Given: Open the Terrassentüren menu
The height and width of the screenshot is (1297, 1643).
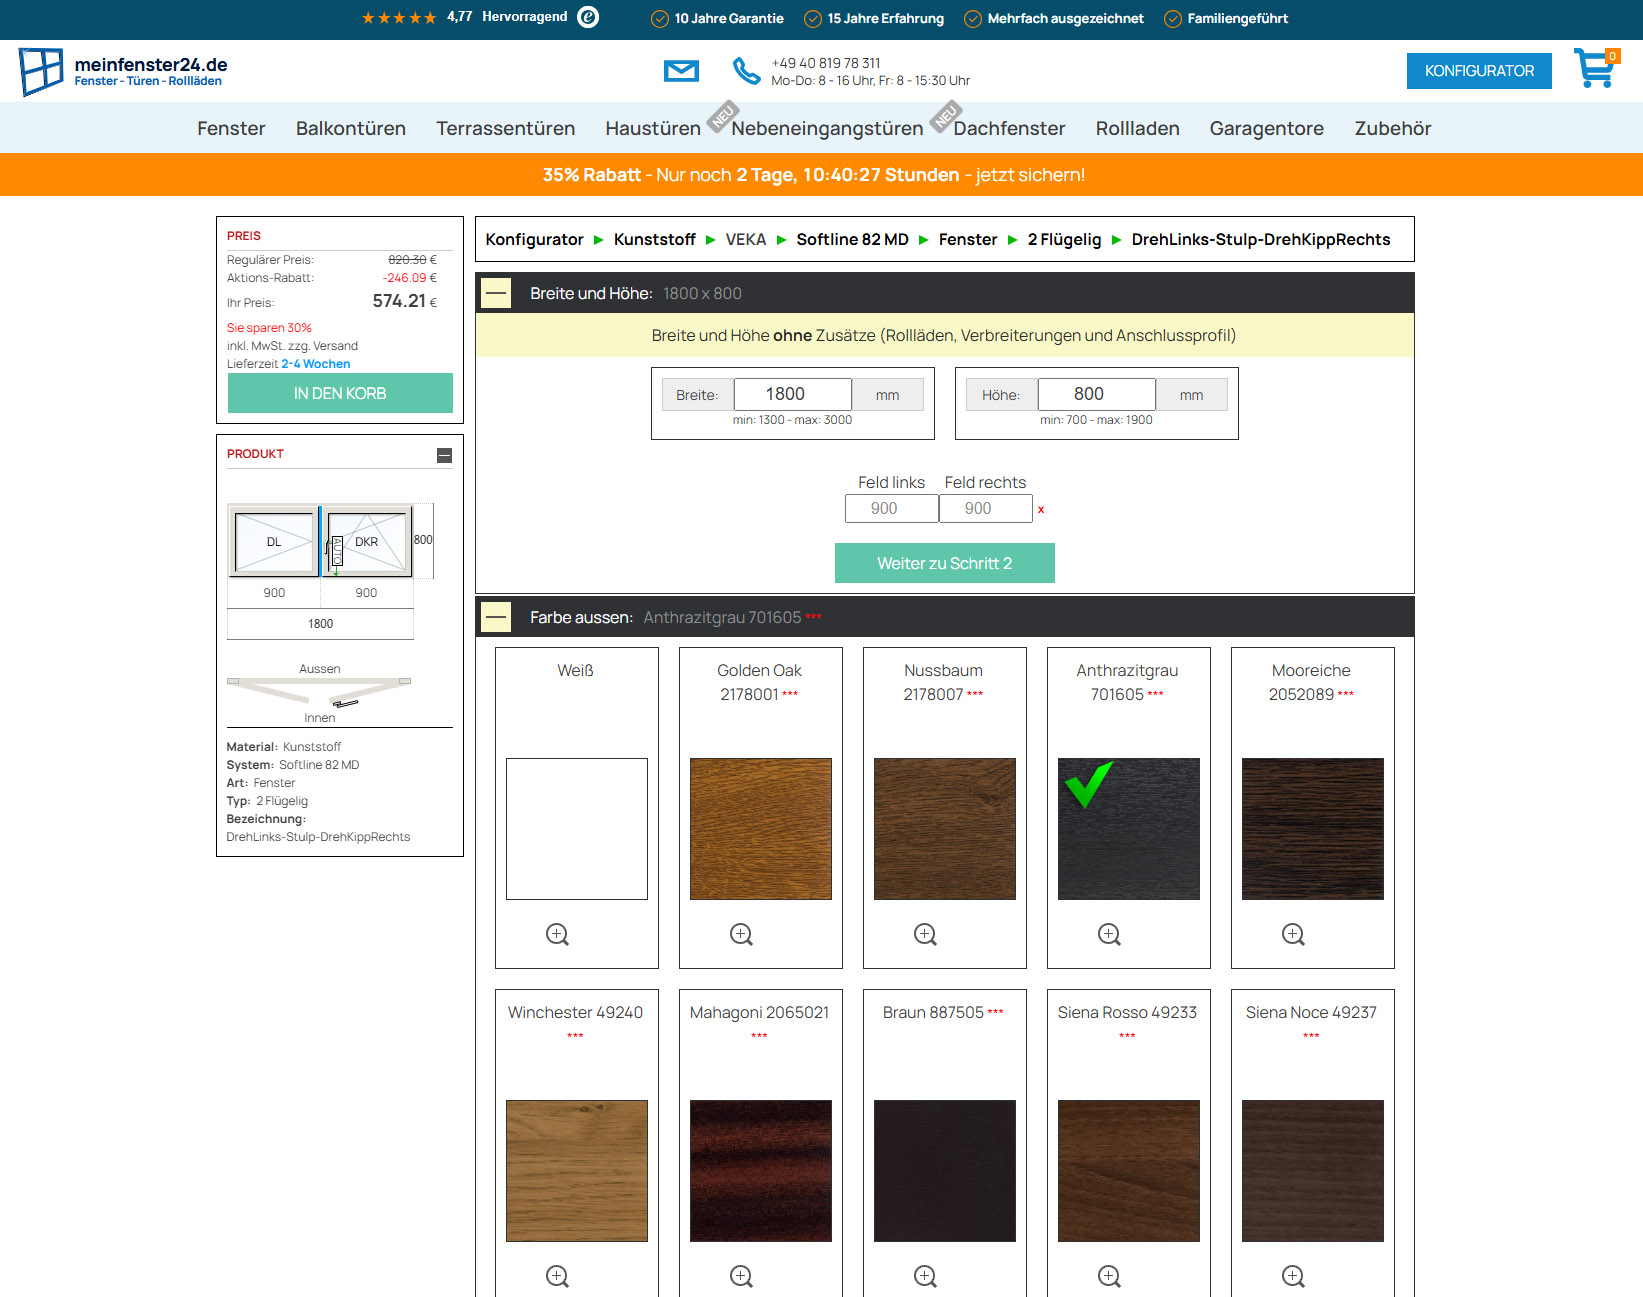Looking at the screenshot, I should tap(506, 128).
